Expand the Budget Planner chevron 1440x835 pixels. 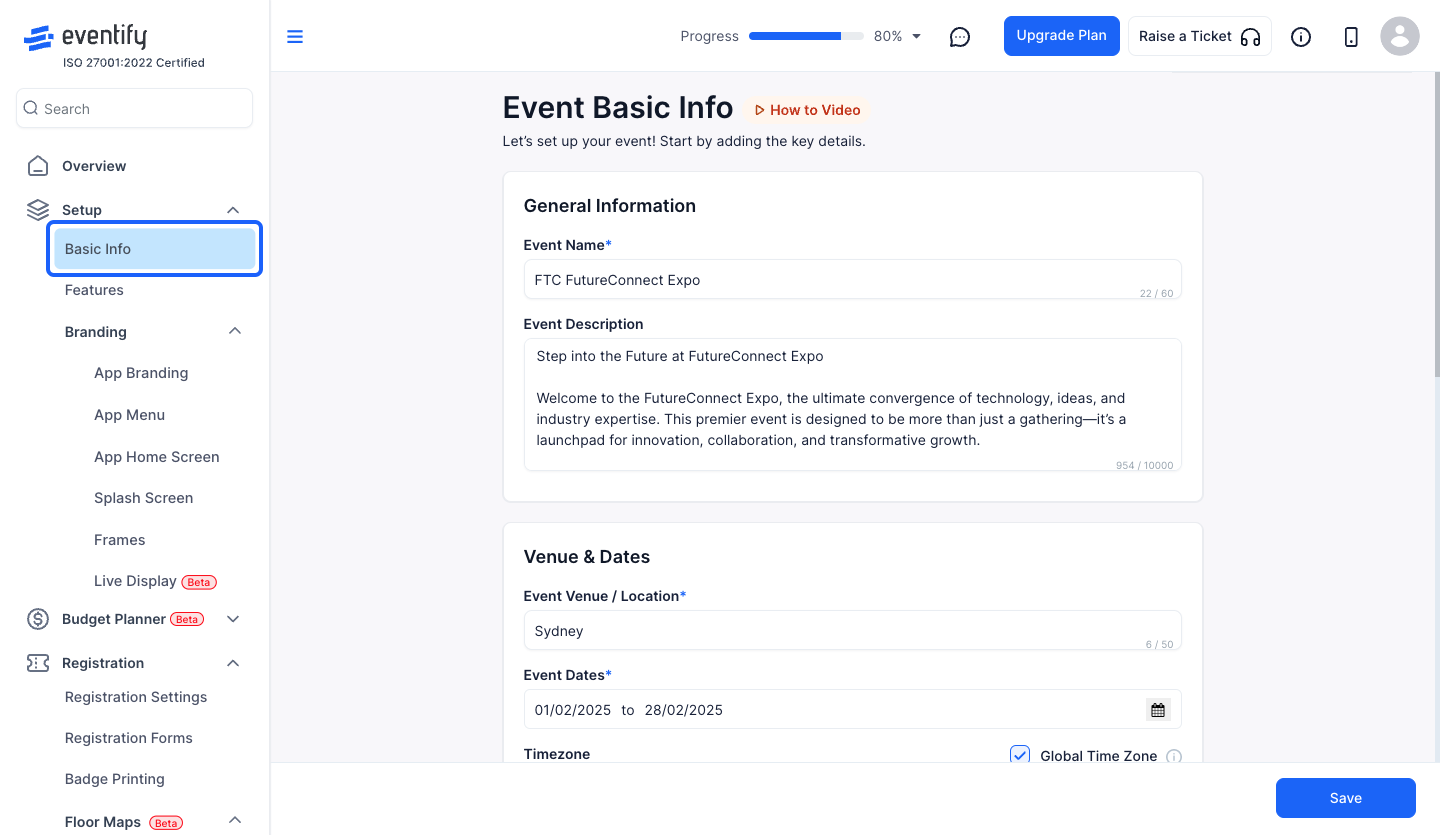(233, 619)
